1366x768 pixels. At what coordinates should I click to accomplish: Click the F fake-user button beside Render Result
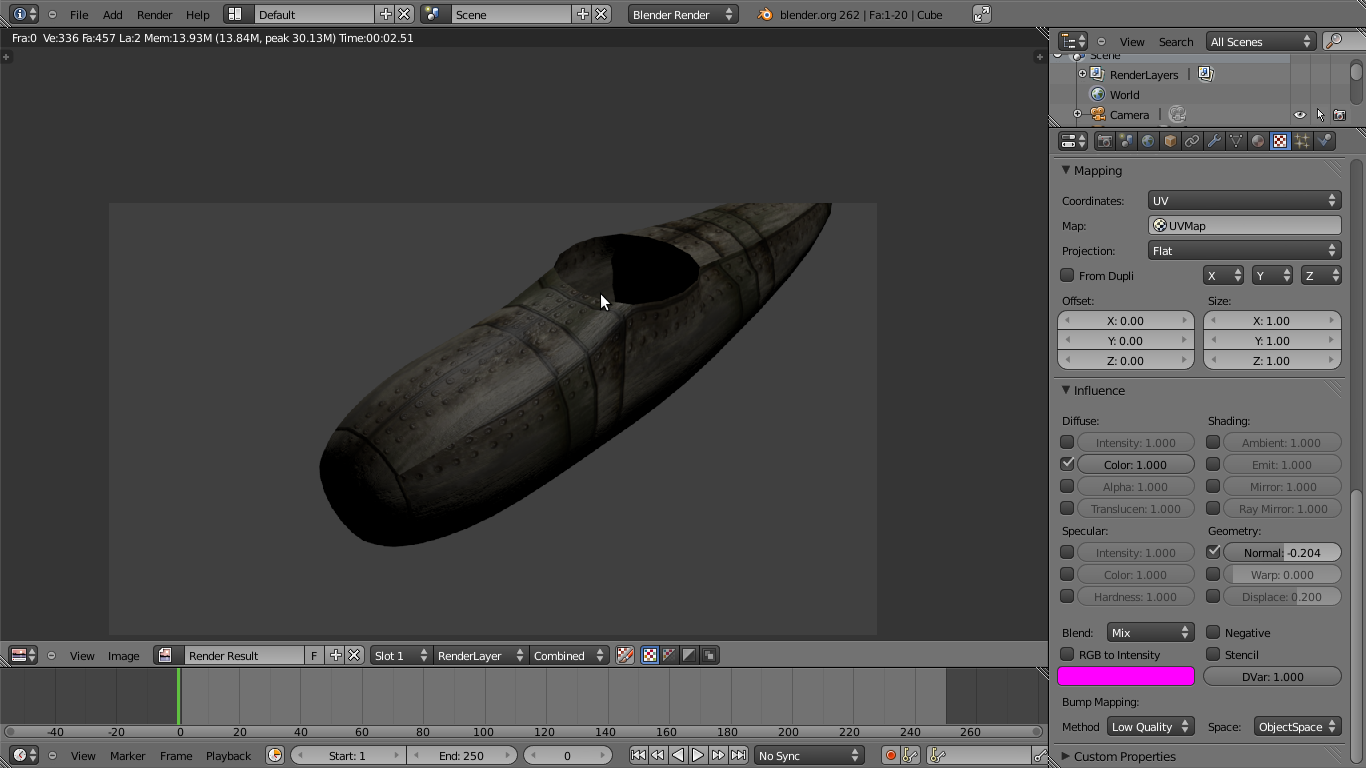(313, 655)
